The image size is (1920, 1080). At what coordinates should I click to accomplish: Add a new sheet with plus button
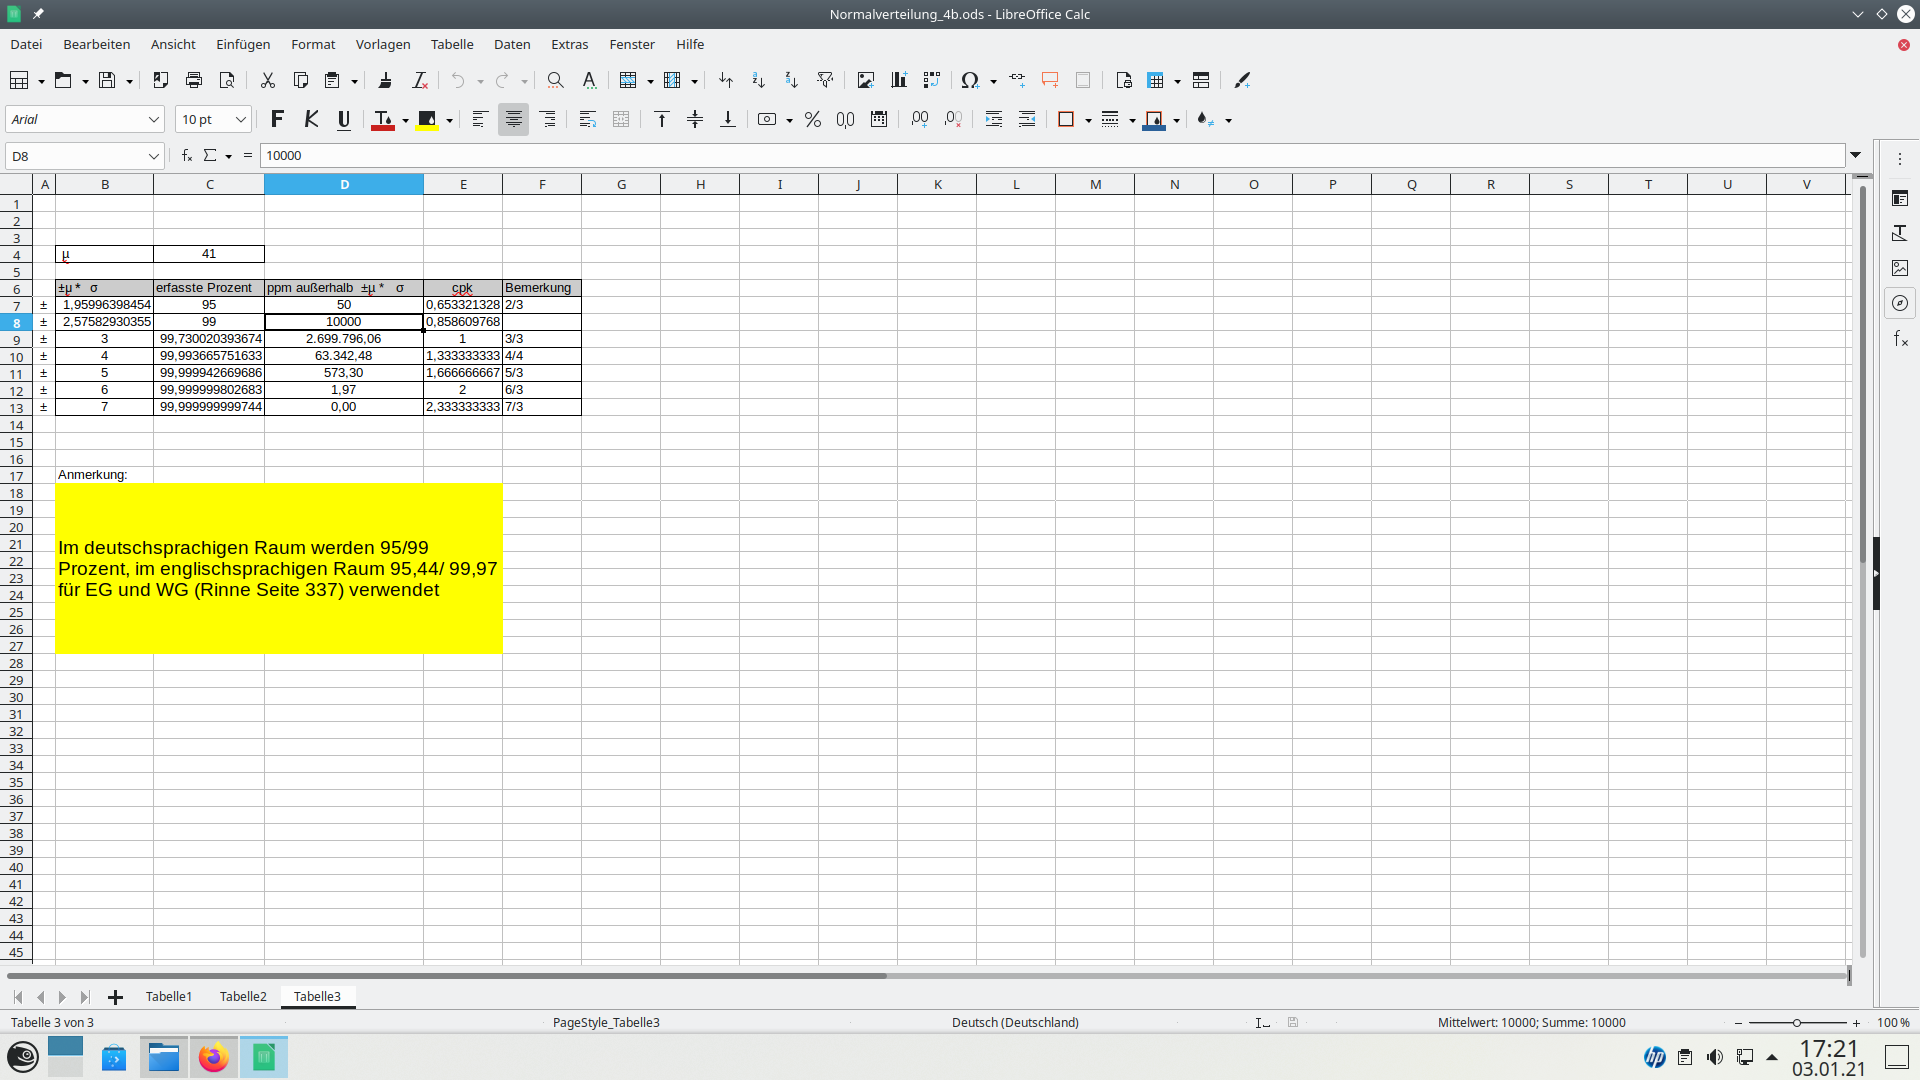115,997
